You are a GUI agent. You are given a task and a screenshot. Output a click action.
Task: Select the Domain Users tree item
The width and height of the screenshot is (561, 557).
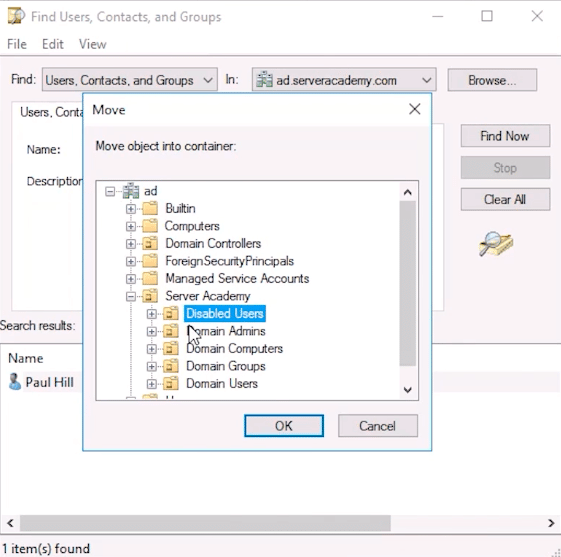tap(222, 383)
